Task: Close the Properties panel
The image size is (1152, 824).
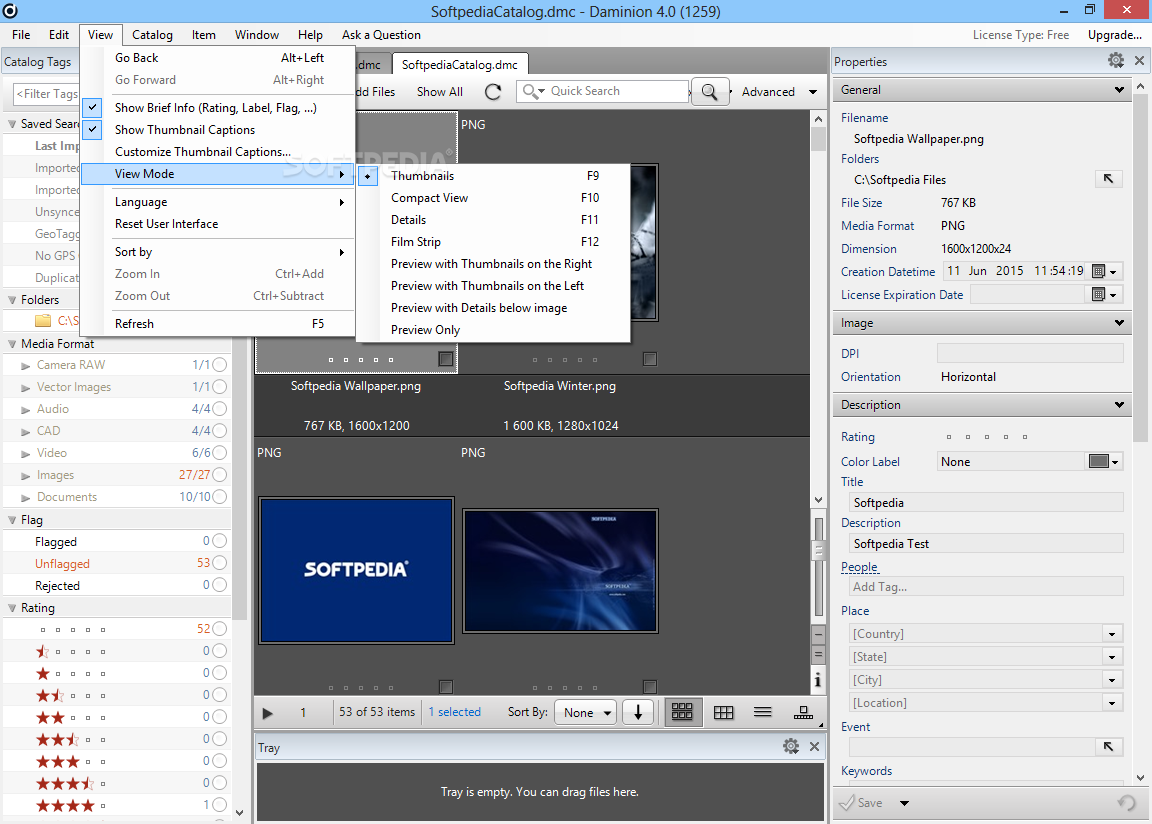Action: click(x=1140, y=61)
